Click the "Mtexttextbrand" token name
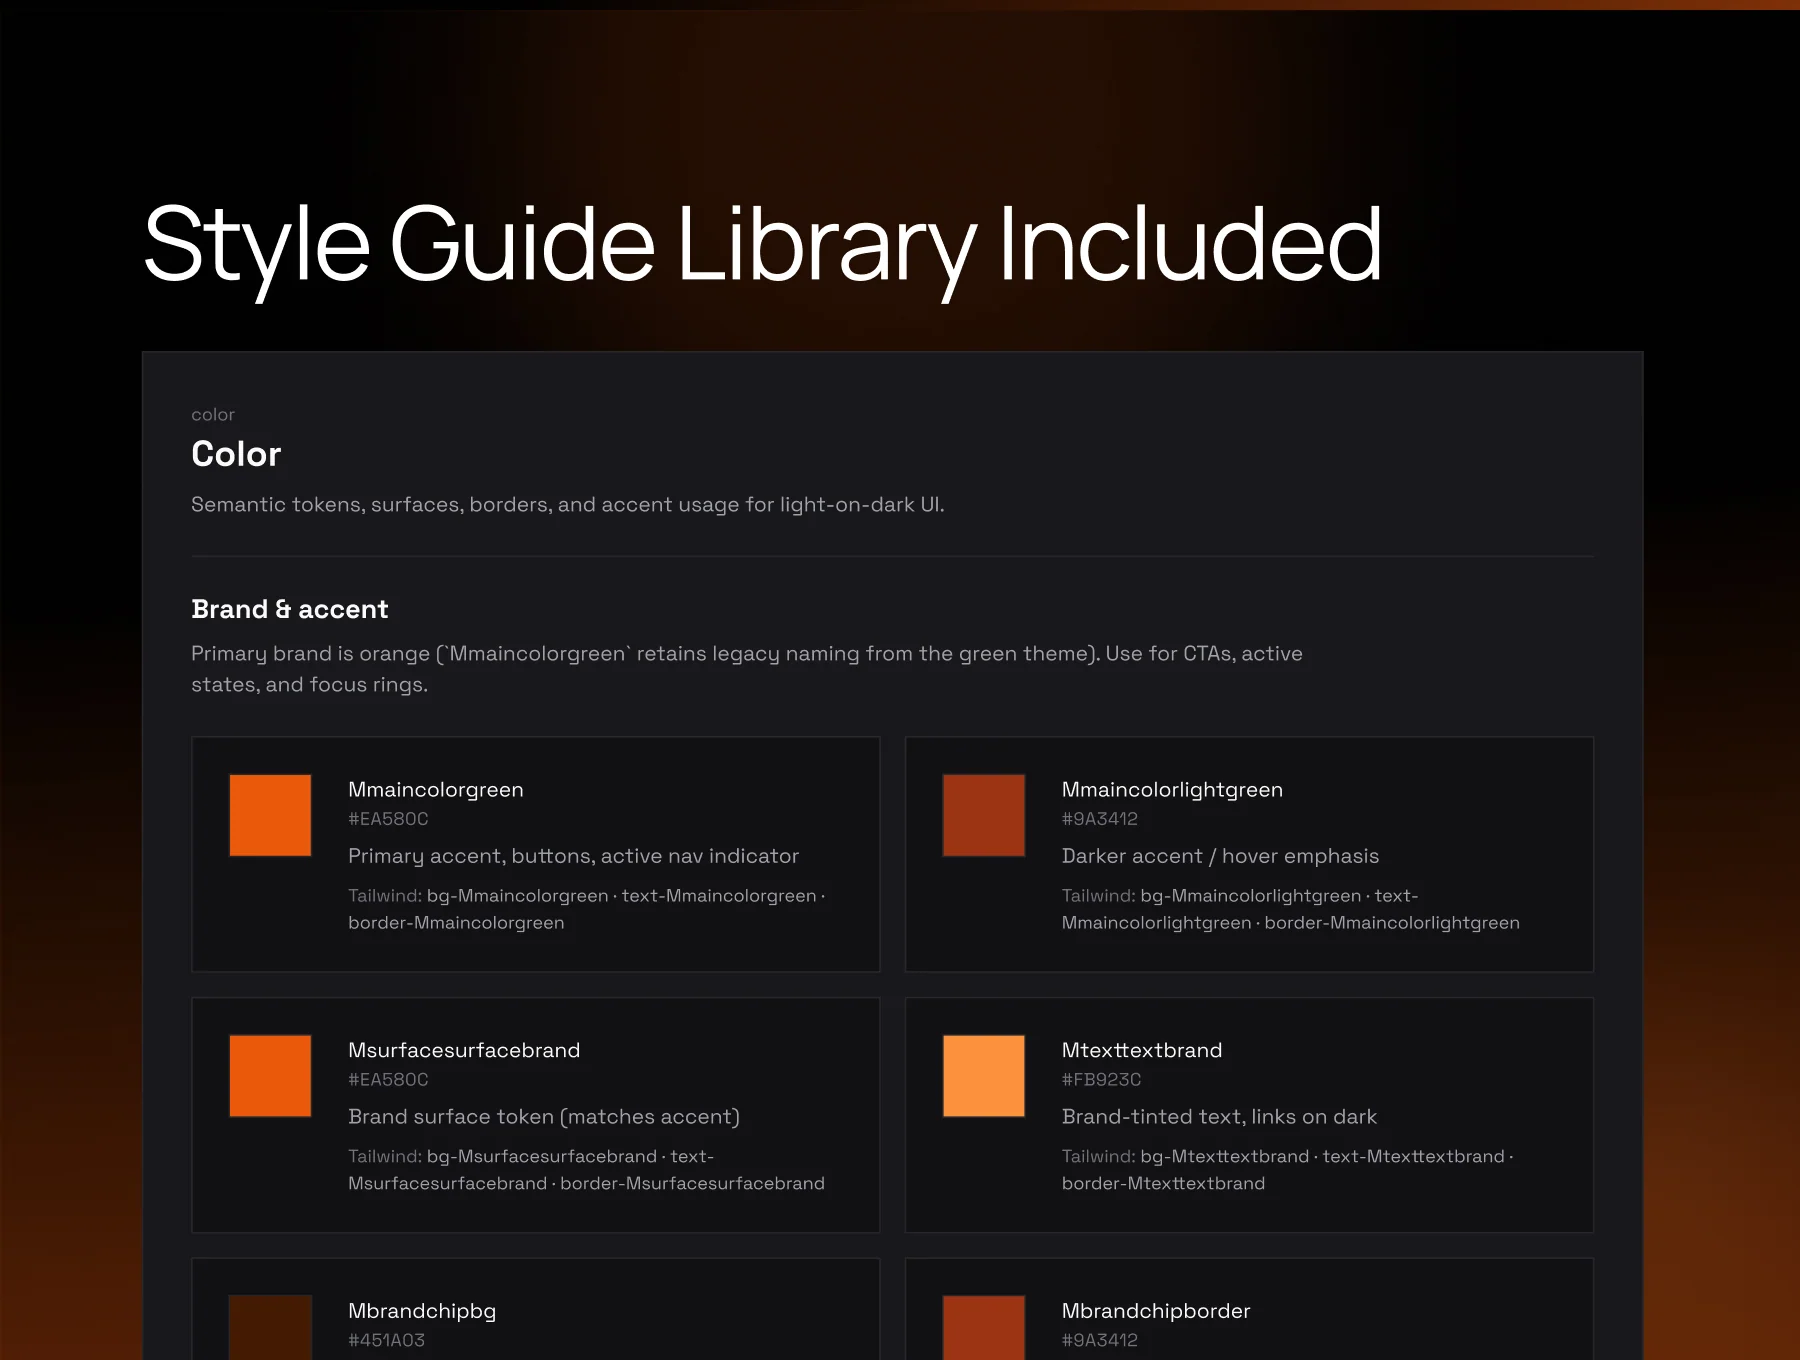1800x1360 pixels. 1142,1051
